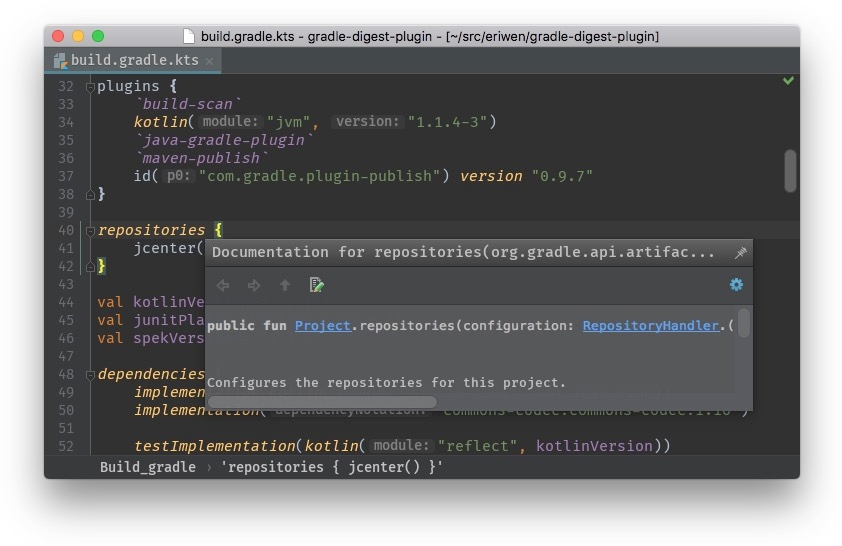Close the window with red button

click(58, 36)
